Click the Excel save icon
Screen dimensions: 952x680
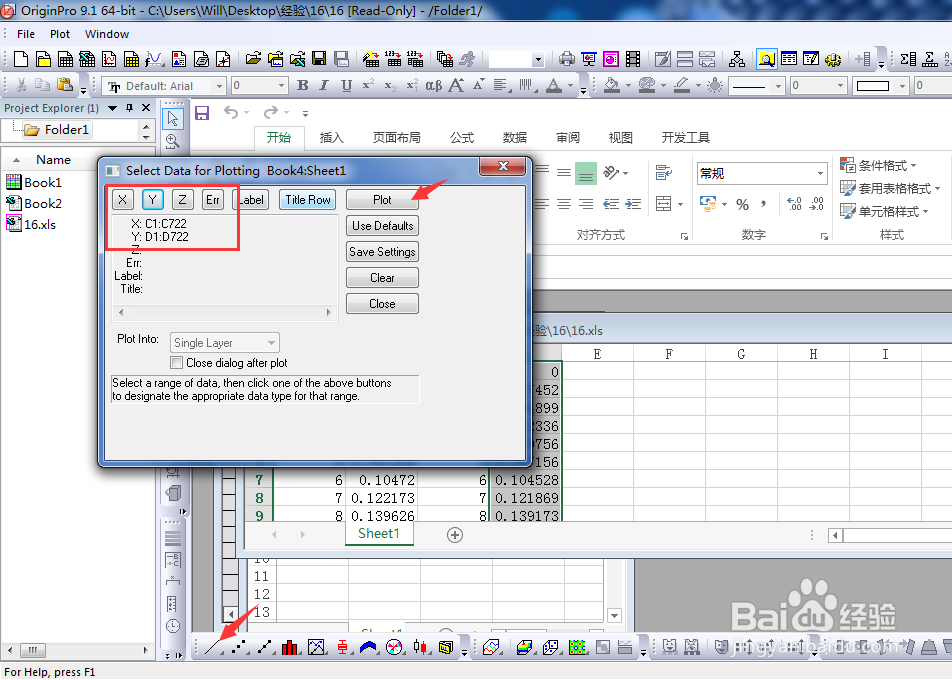pyautogui.click(x=202, y=113)
